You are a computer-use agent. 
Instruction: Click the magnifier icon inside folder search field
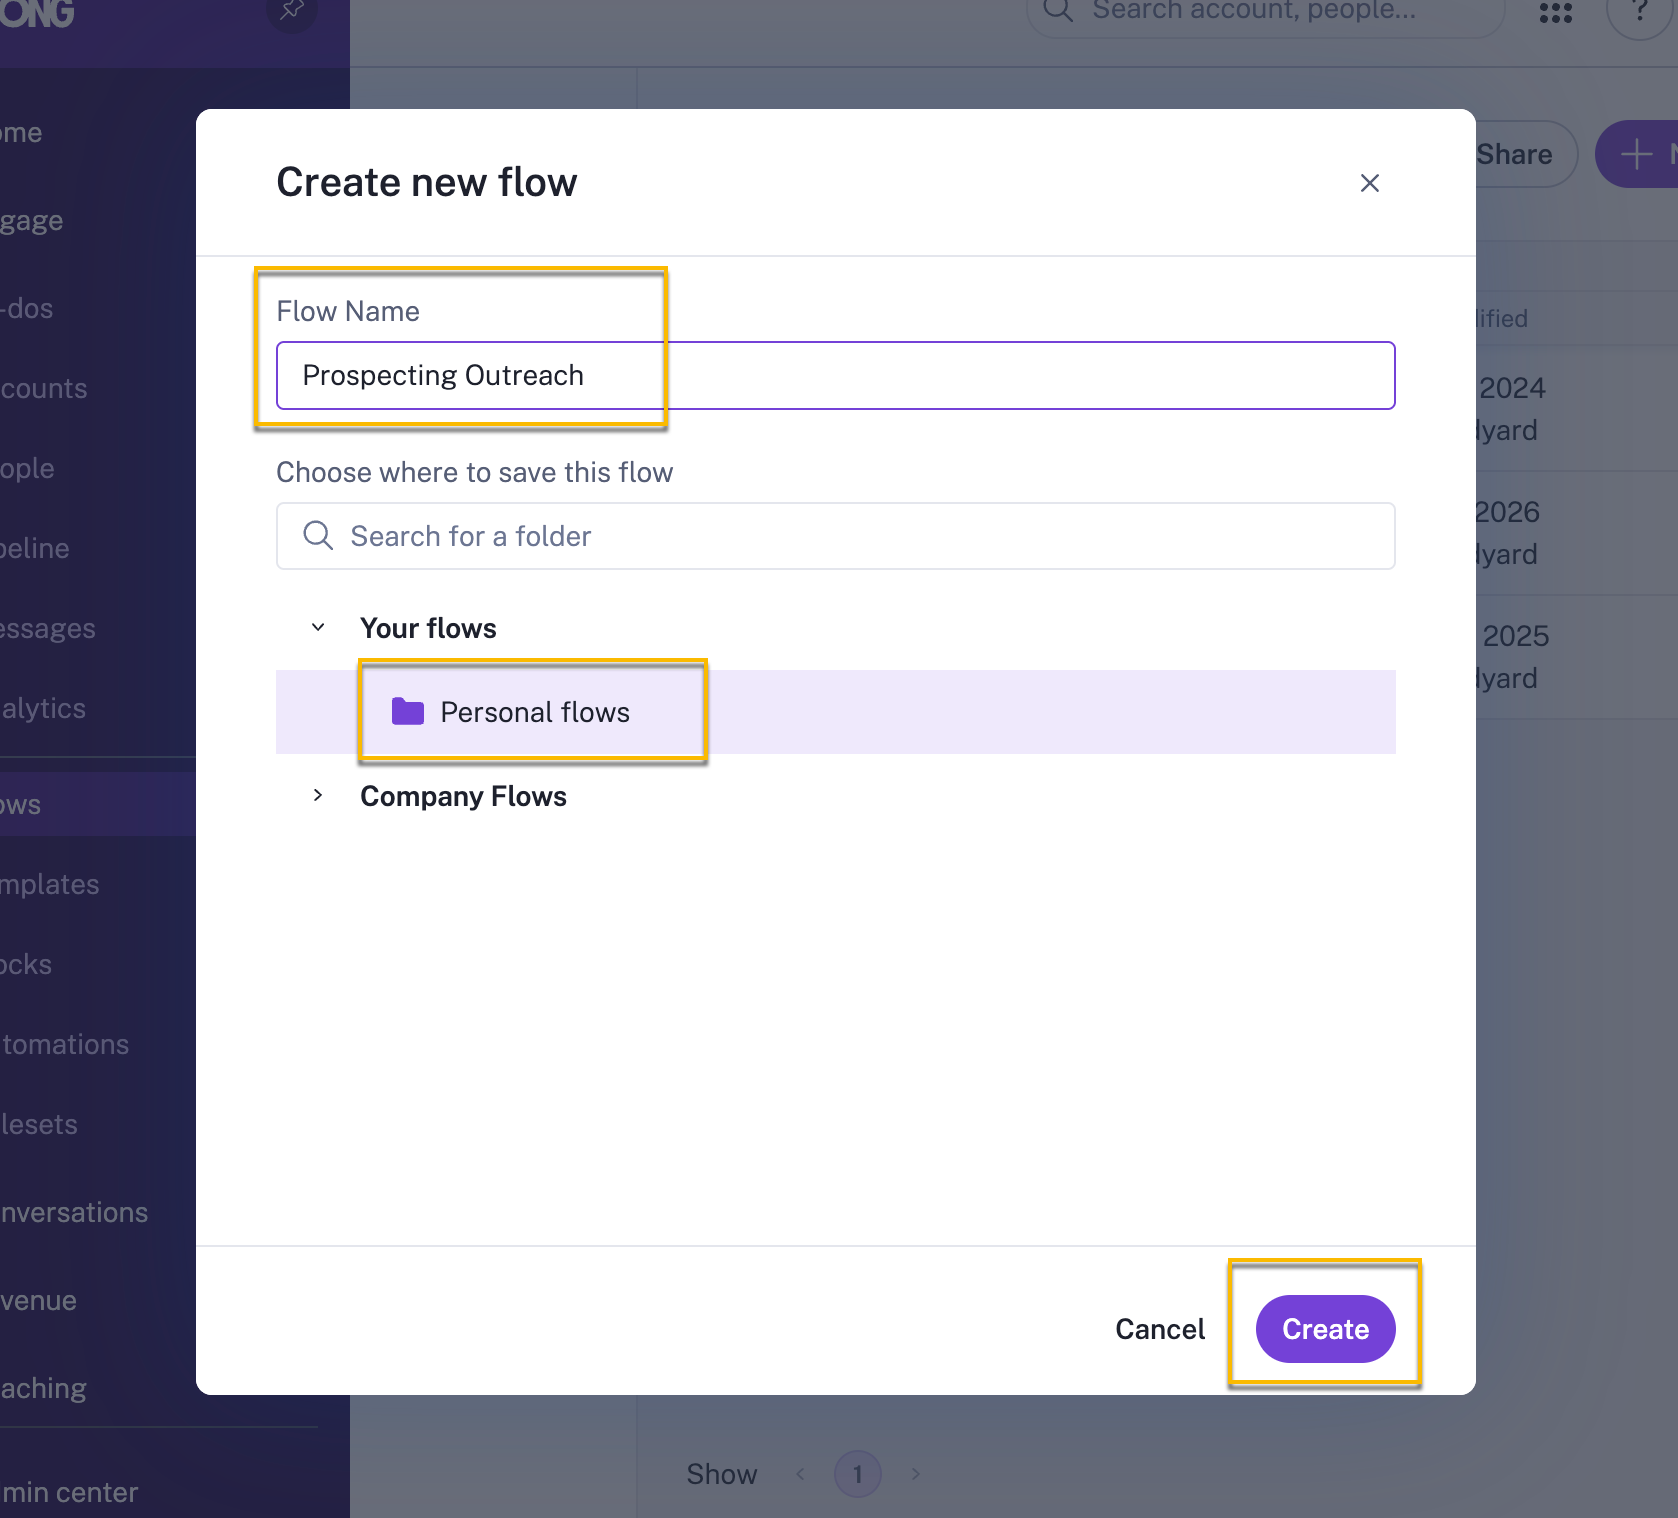pyautogui.click(x=317, y=536)
